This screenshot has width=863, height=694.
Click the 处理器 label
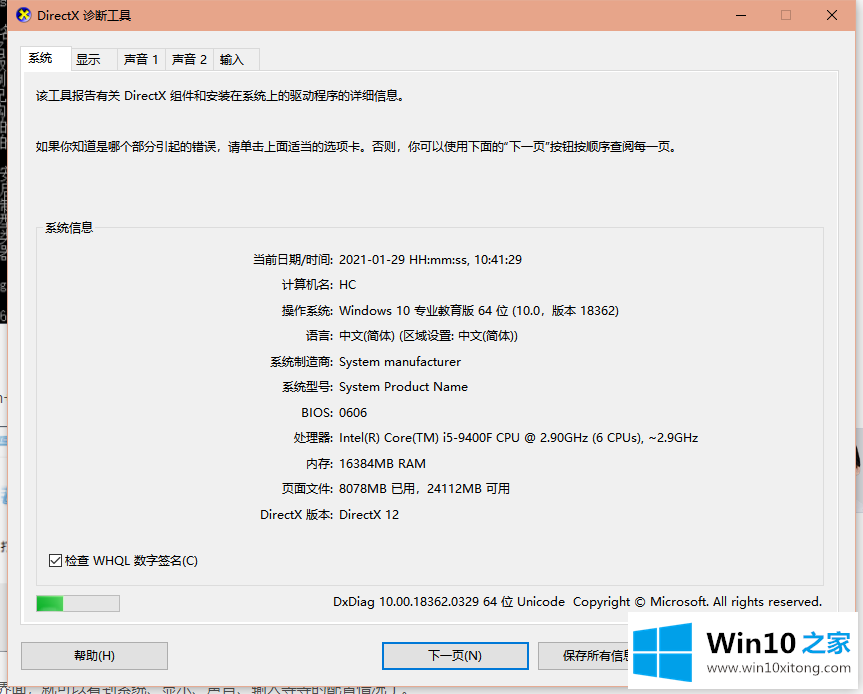(313, 438)
